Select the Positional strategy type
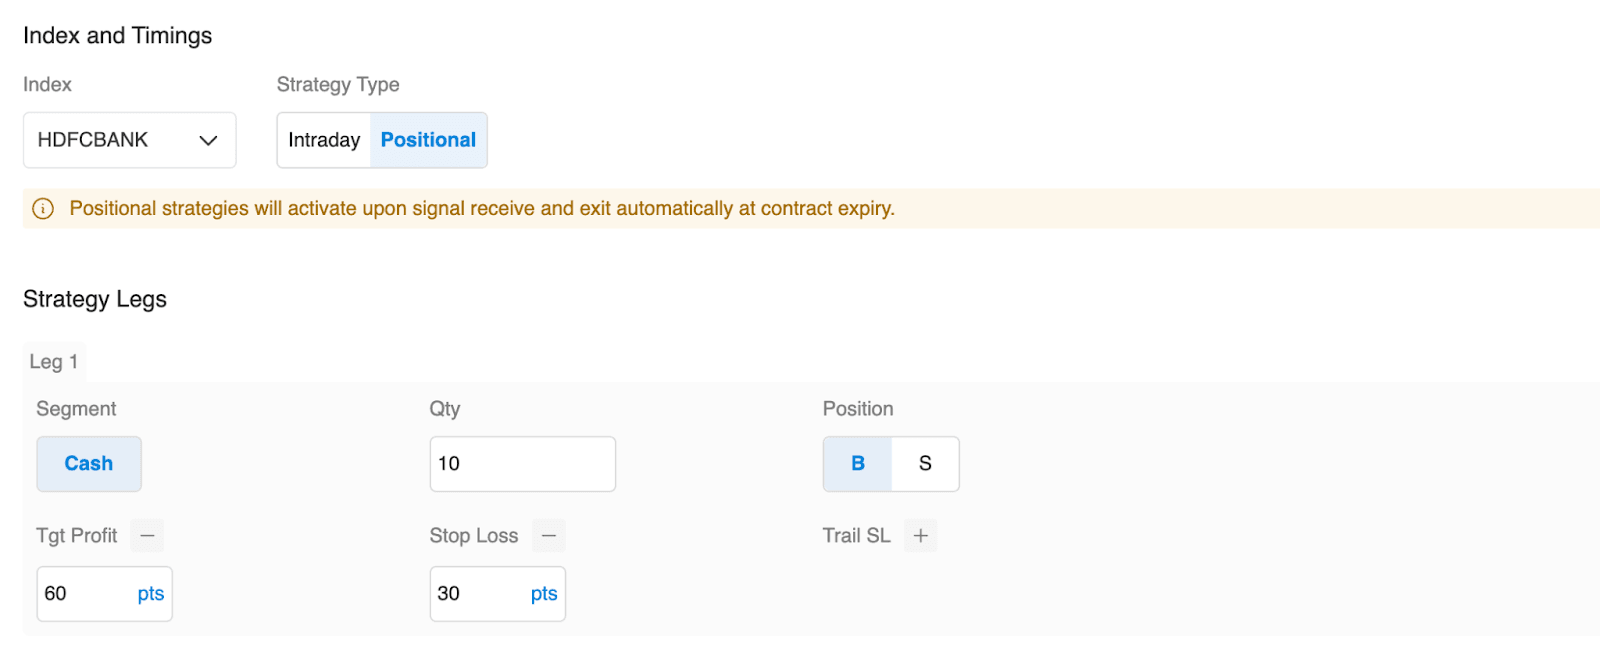 click(x=428, y=140)
